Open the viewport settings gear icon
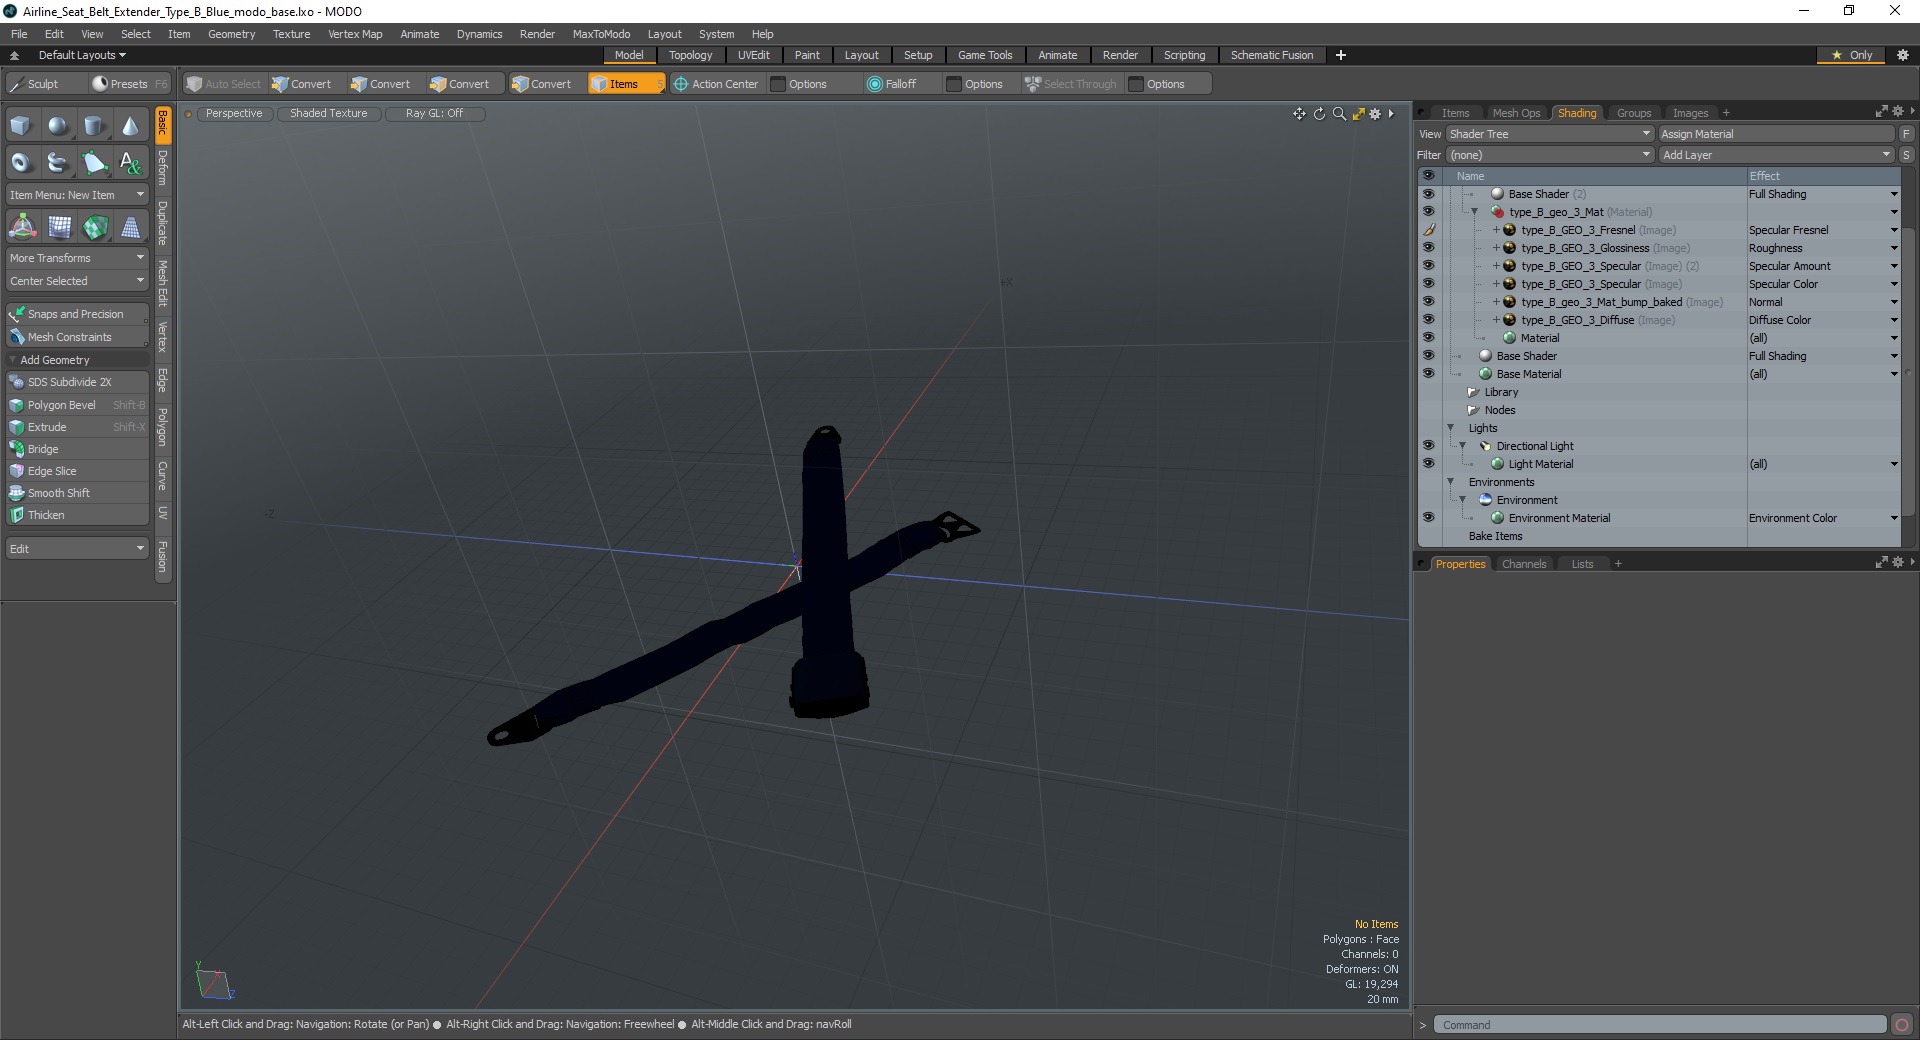The image size is (1920, 1040). coord(1375,114)
